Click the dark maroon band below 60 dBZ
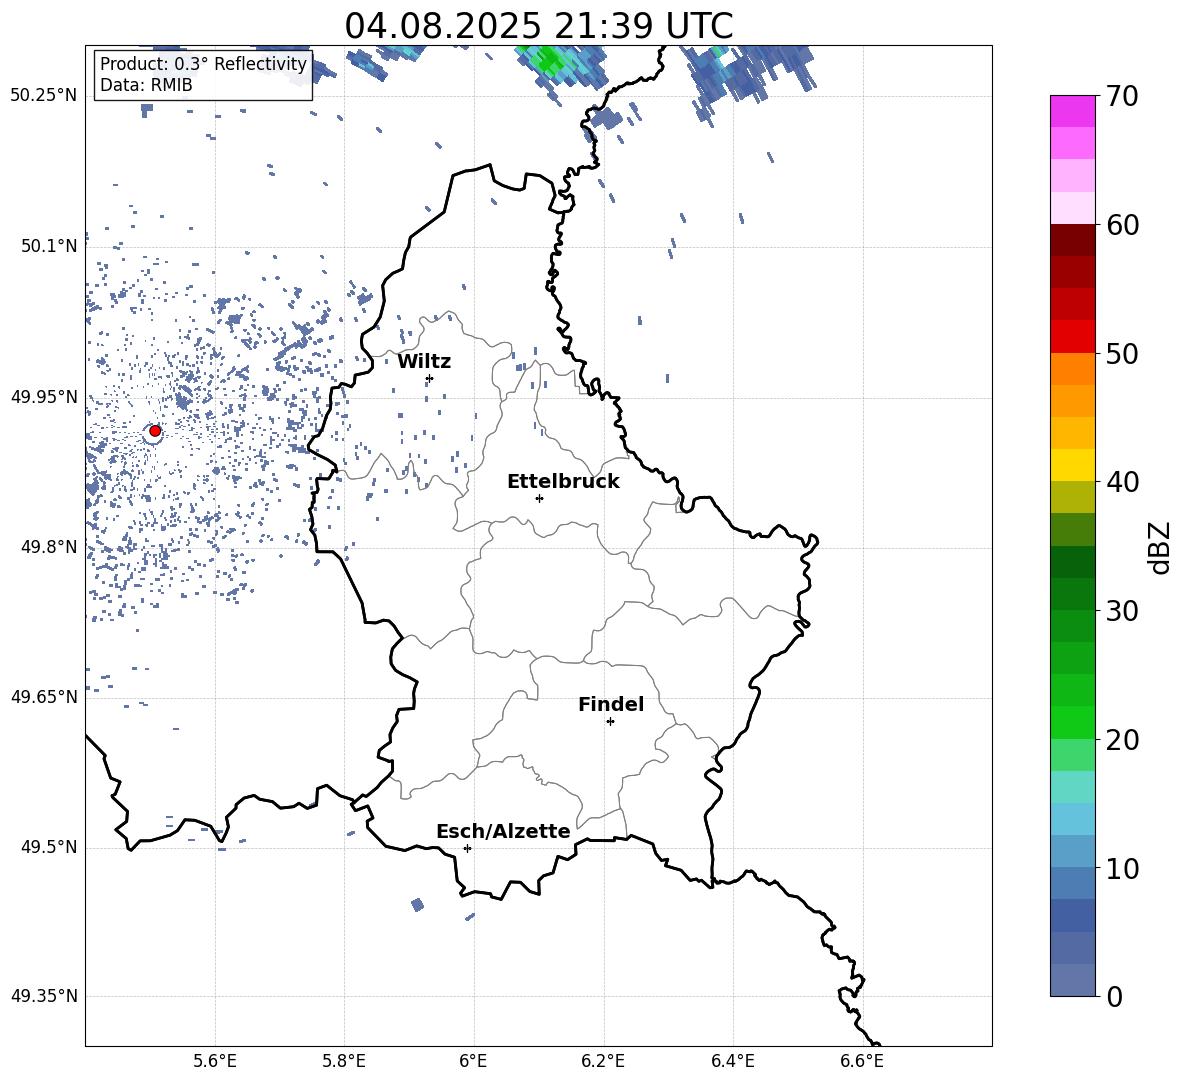1184x1081 pixels. pyautogui.click(x=1072, y=240)
